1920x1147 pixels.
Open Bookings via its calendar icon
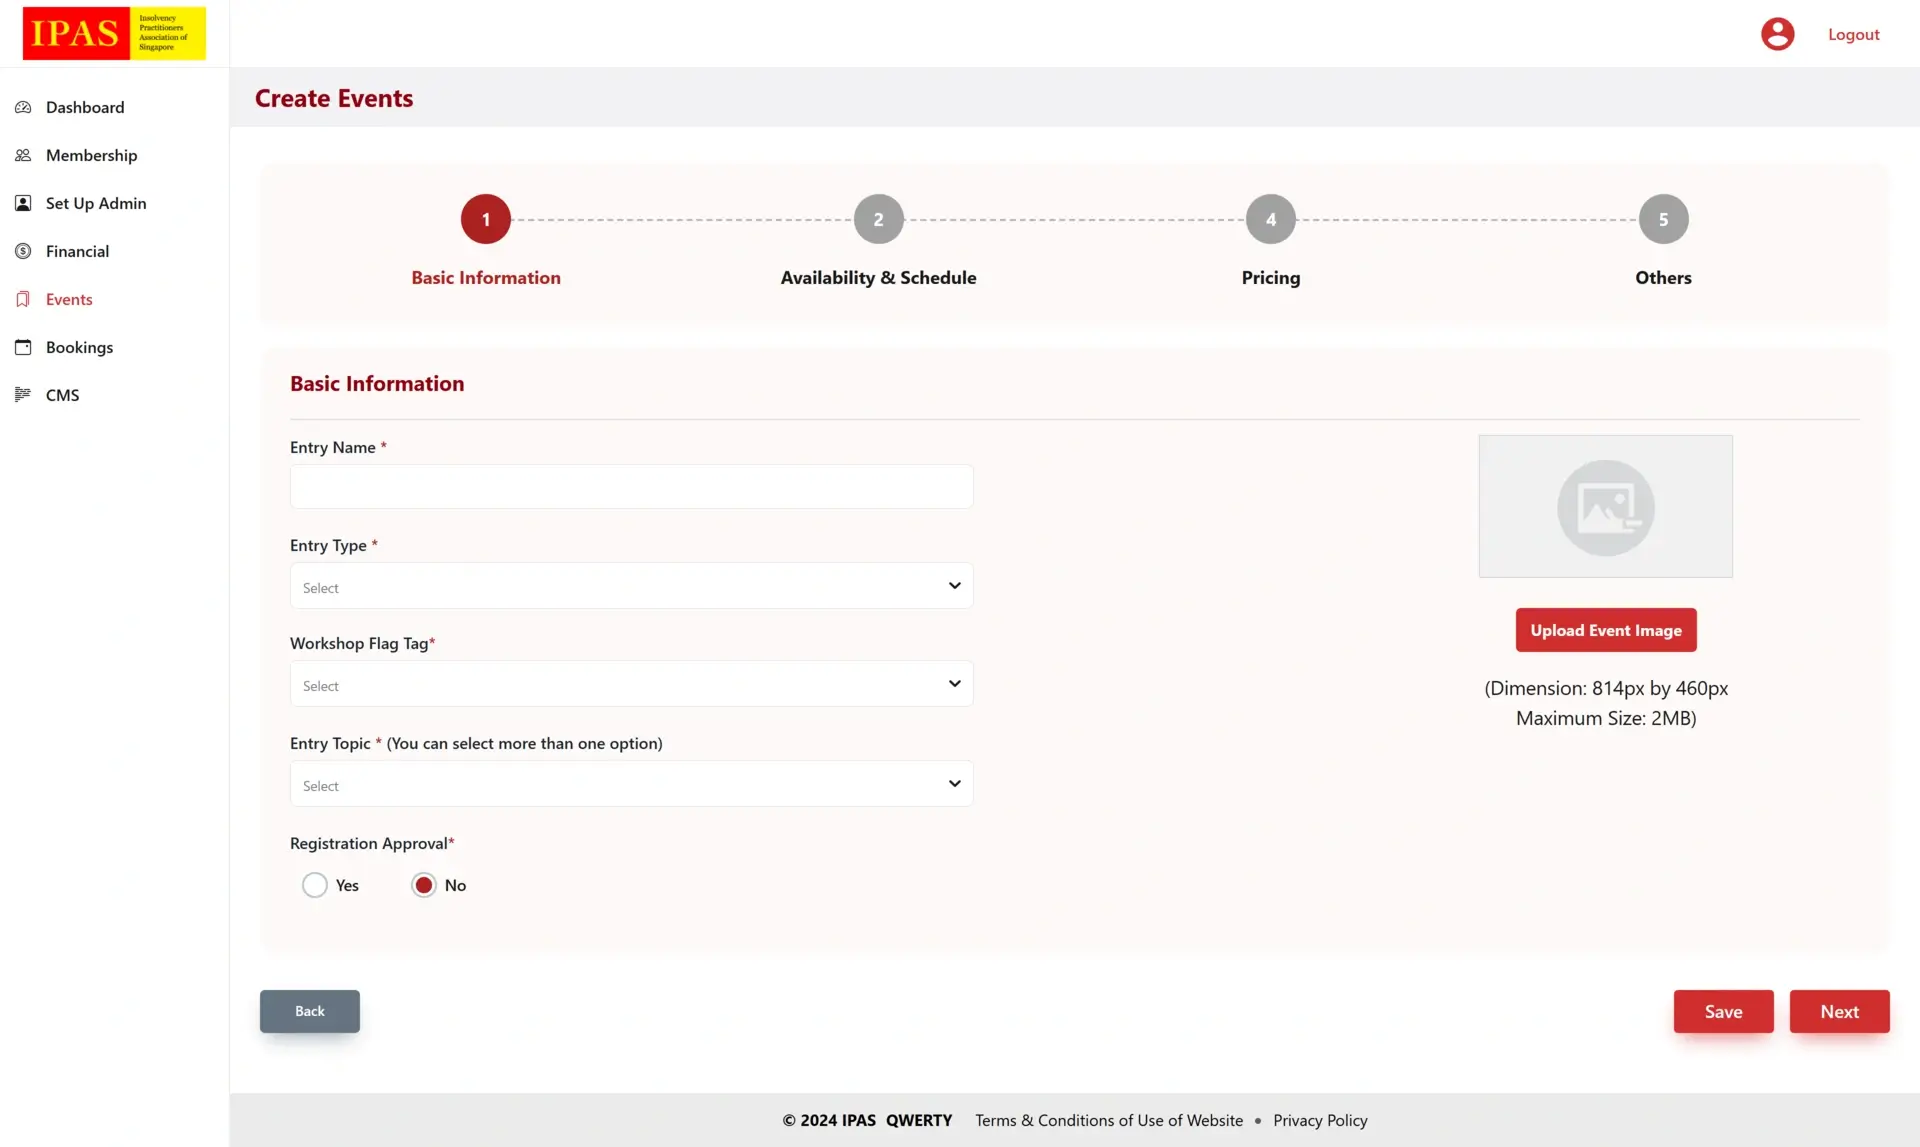pos(23,347)
